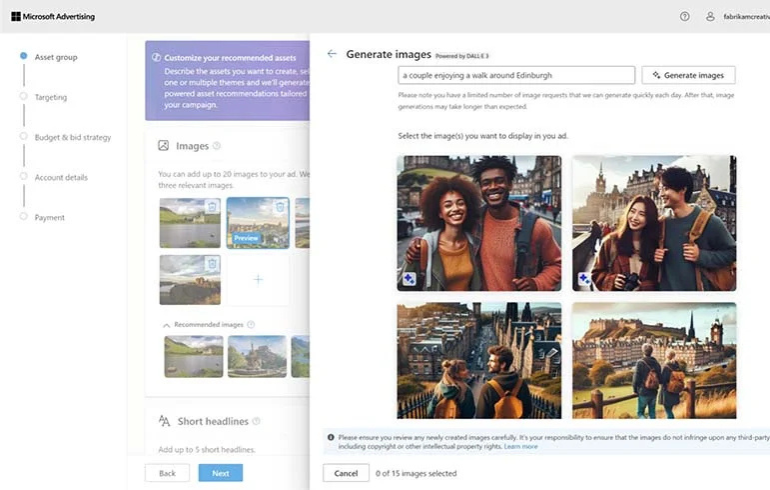
Task: Select the hikers facing castle generated image
Action: [654, 360]
